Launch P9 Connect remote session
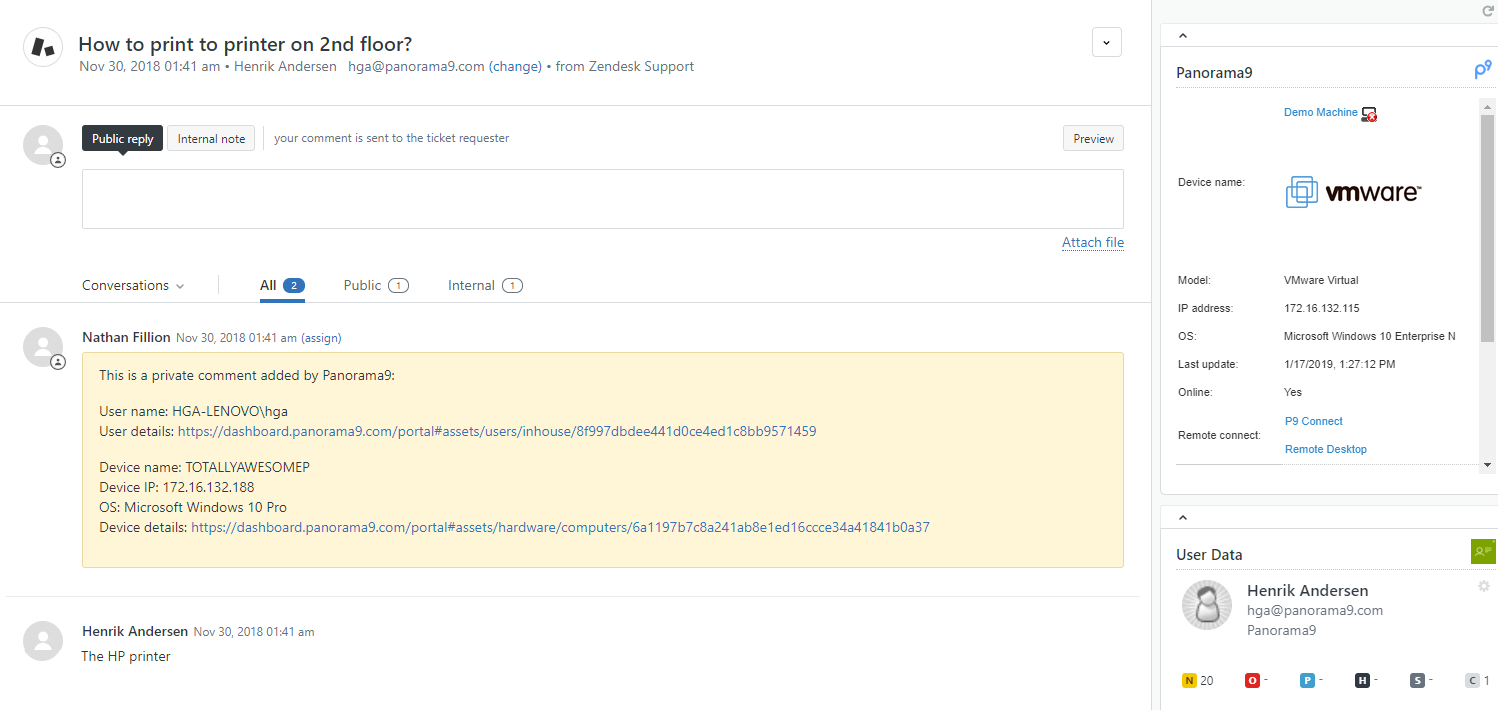The height and width of the screenshot is (710, 1498). (x=1314, y=421)
